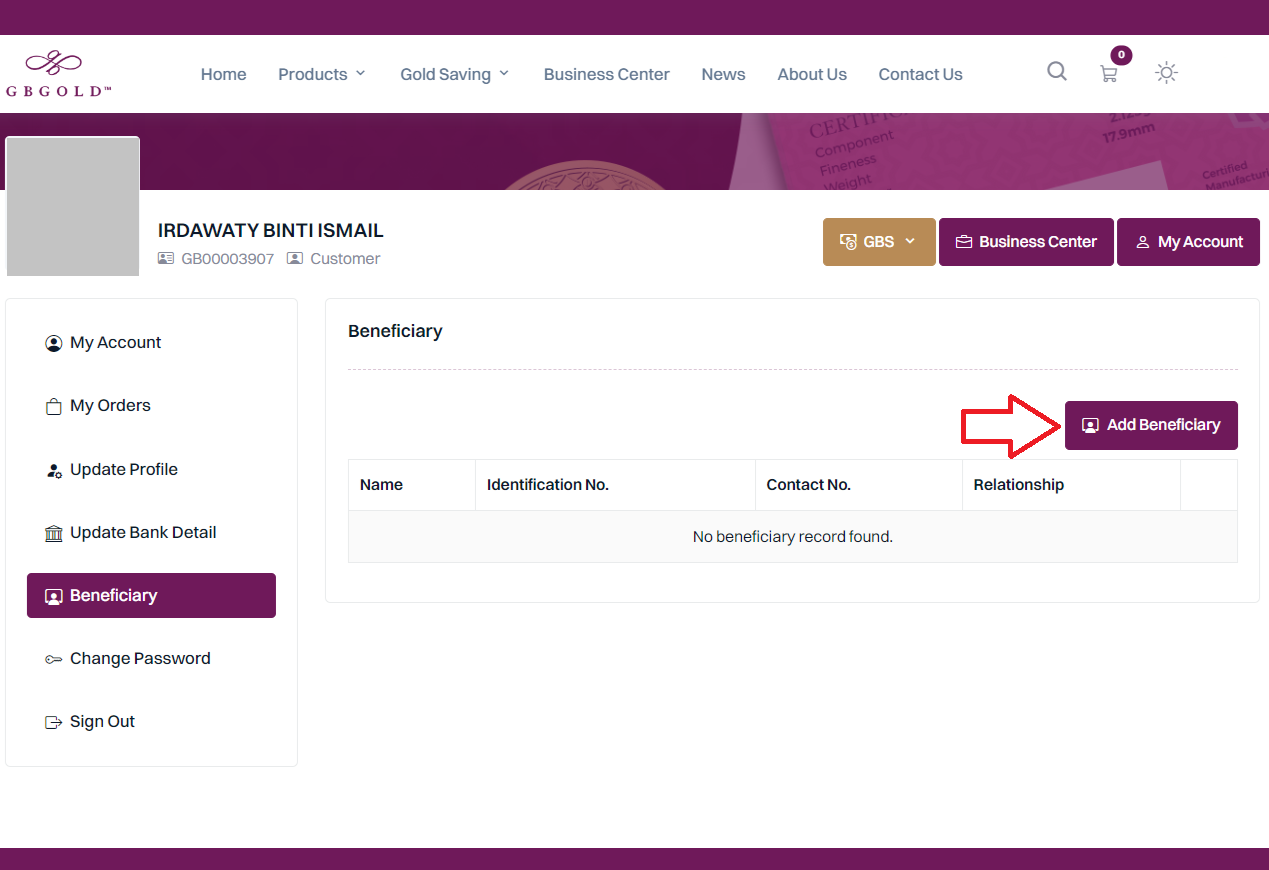The image size is (1269, 870).
Task: Open the News page link
Action: (723, 74)
